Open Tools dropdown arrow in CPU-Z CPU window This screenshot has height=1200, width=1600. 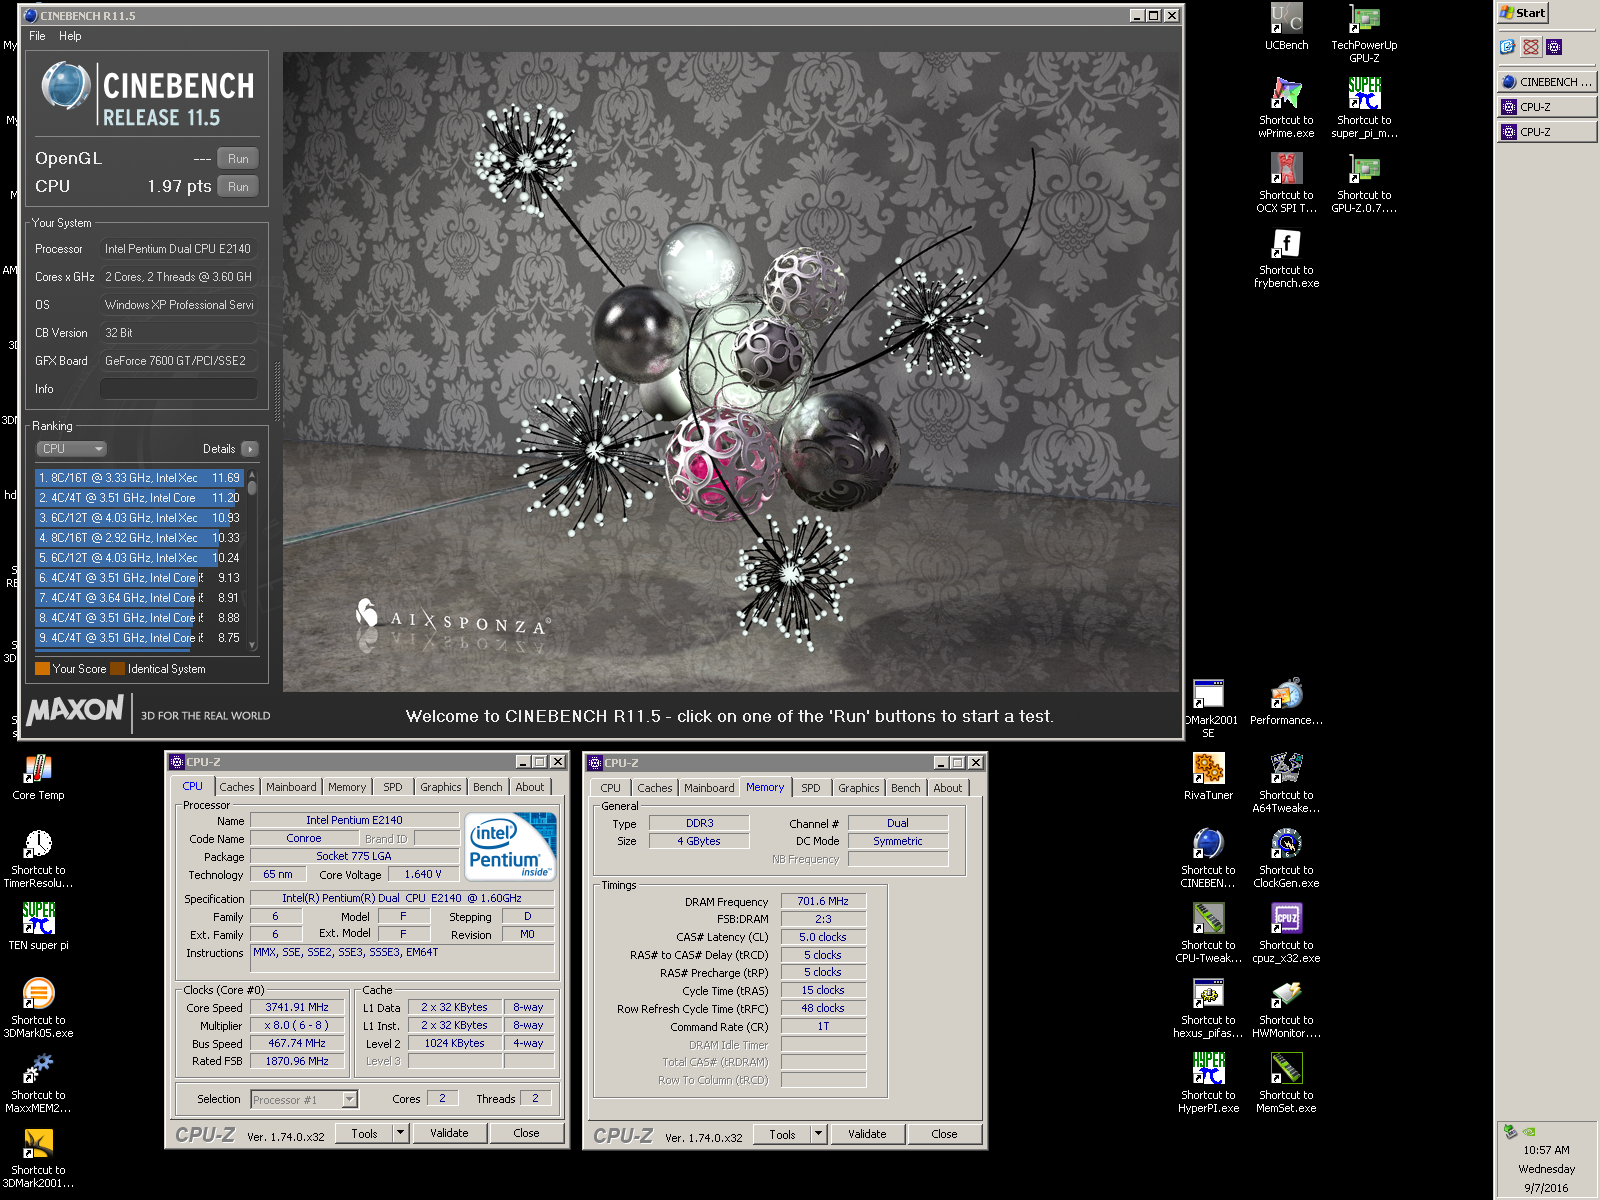(x=400, y=1133)
